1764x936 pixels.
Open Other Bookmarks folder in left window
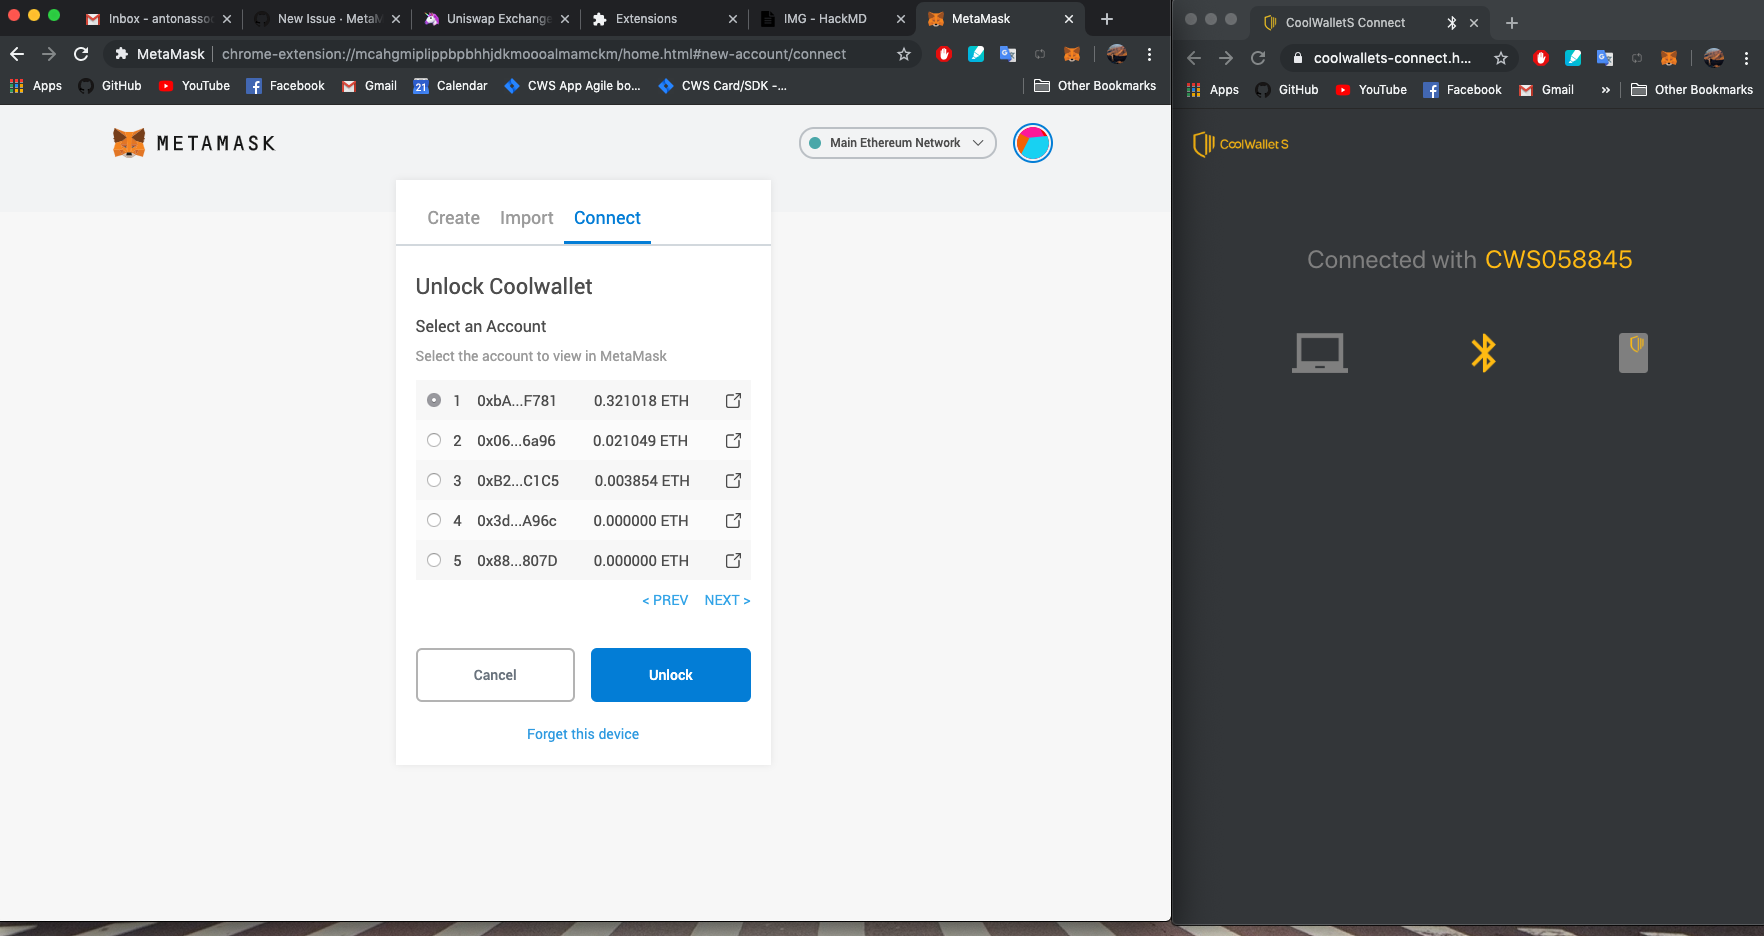1095,86
